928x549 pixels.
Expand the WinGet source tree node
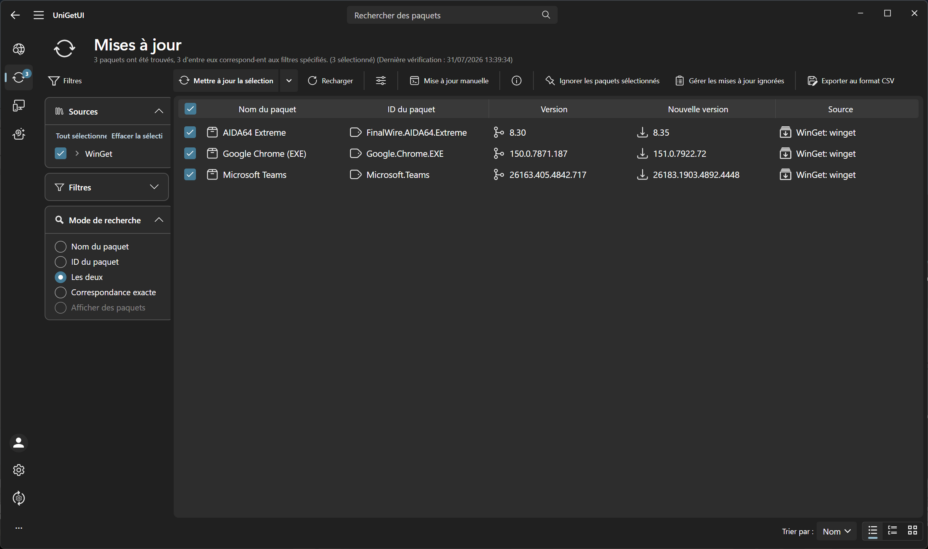(x=77, y=153)
